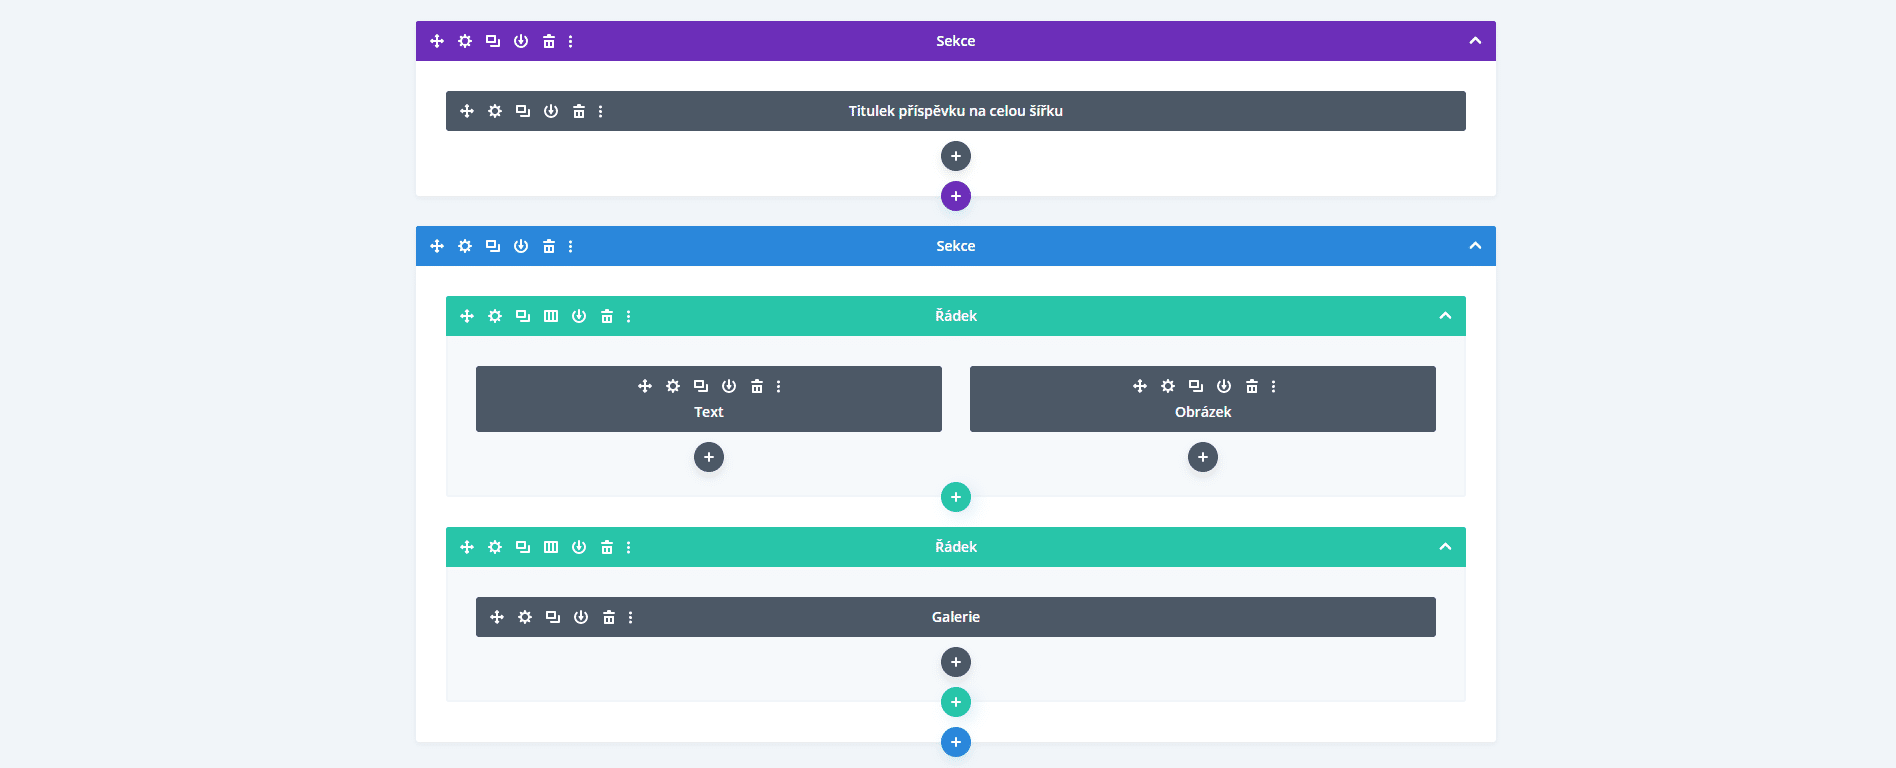Screen dimensions: 1896x768
Task: Click the Obrázek module label
Action: point(1203,412)
